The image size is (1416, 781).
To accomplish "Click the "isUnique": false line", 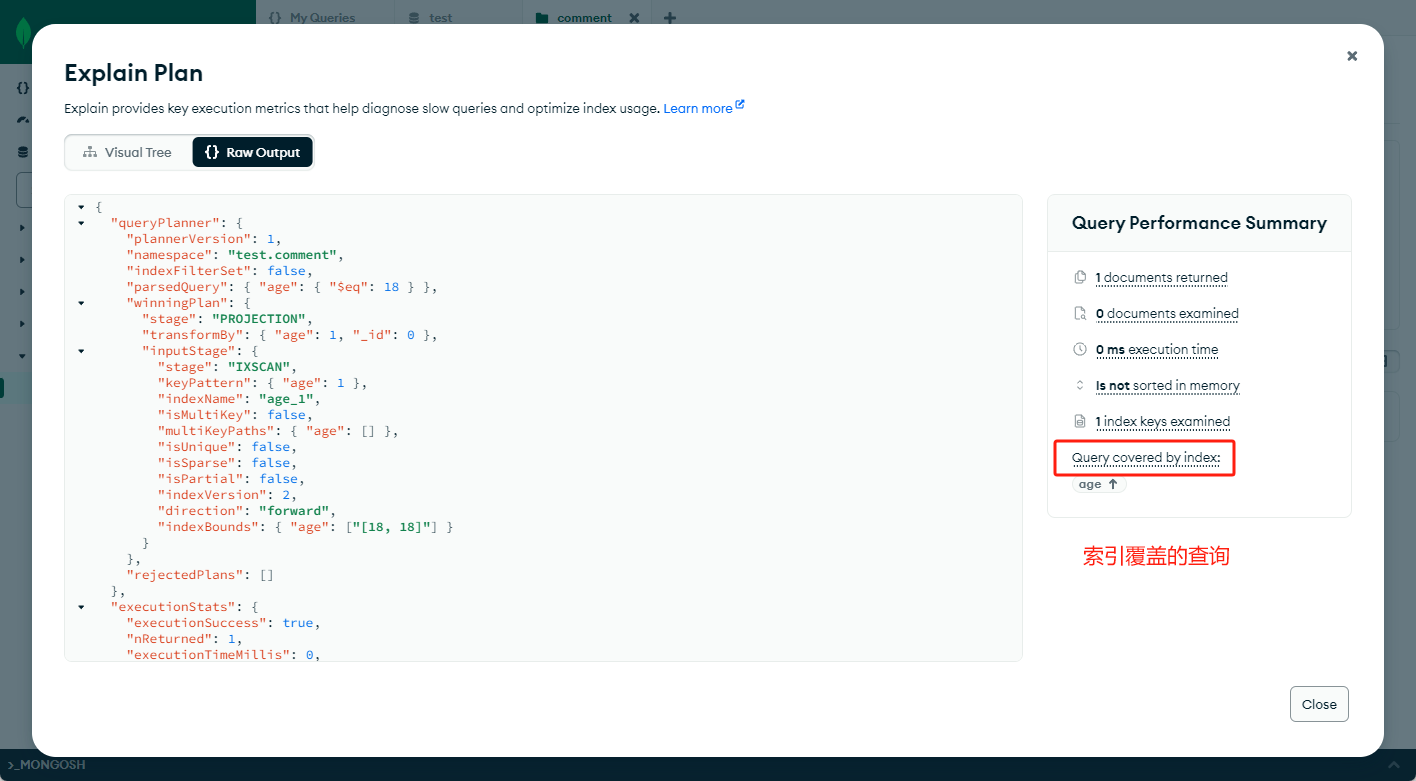I will pyautogui.click(x=227, y=447).
